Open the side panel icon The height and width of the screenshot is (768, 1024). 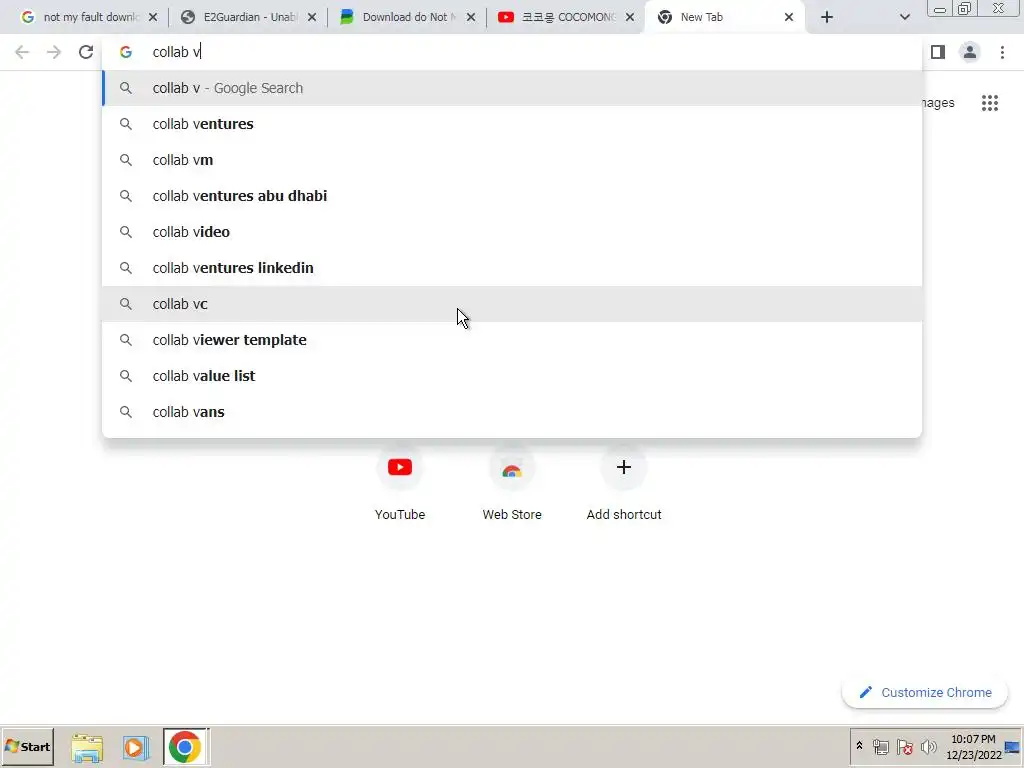point(938,52)
